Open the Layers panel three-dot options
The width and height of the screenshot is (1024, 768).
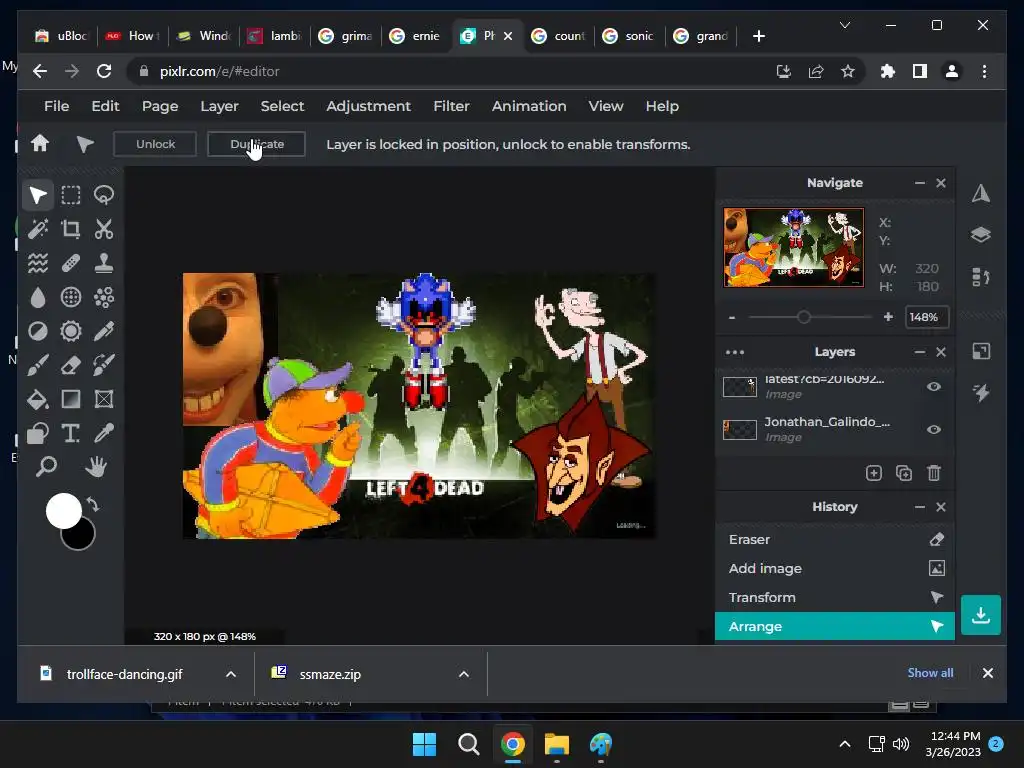coord(735,352)
